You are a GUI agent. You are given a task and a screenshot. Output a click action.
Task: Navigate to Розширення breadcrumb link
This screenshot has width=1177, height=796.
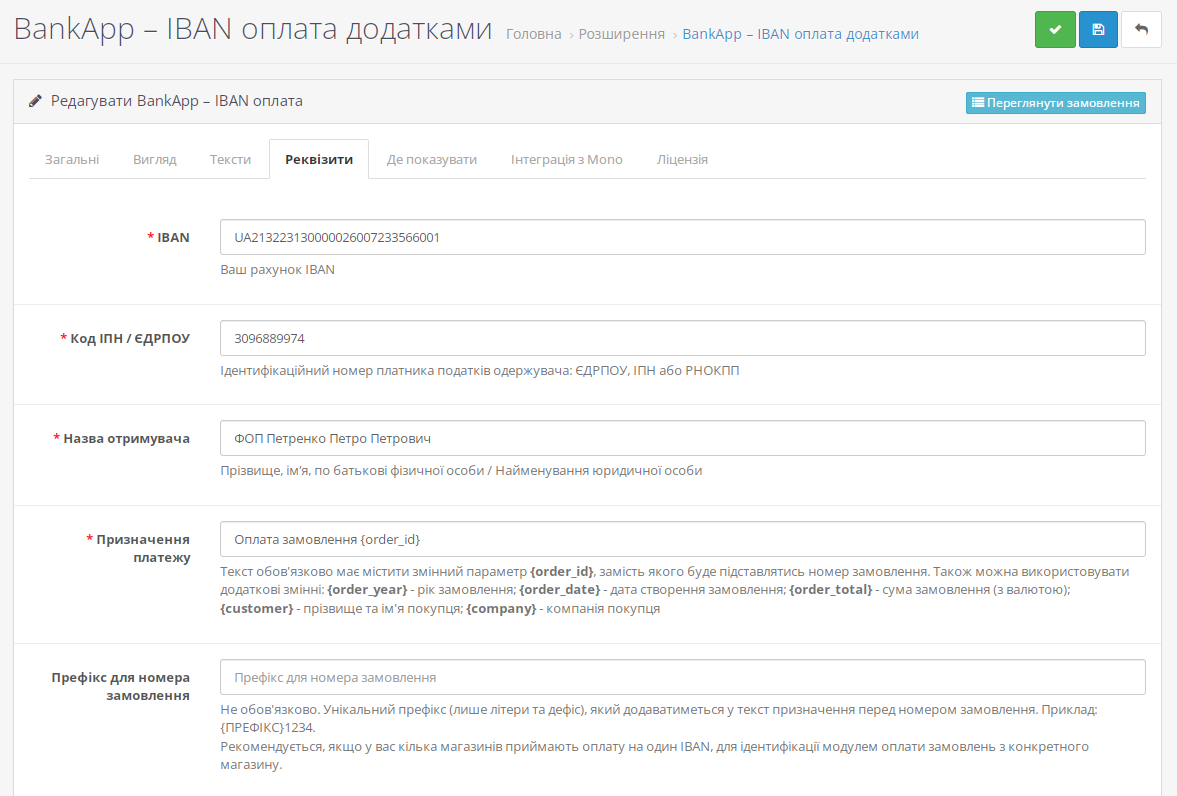click(x=623, y=34)
